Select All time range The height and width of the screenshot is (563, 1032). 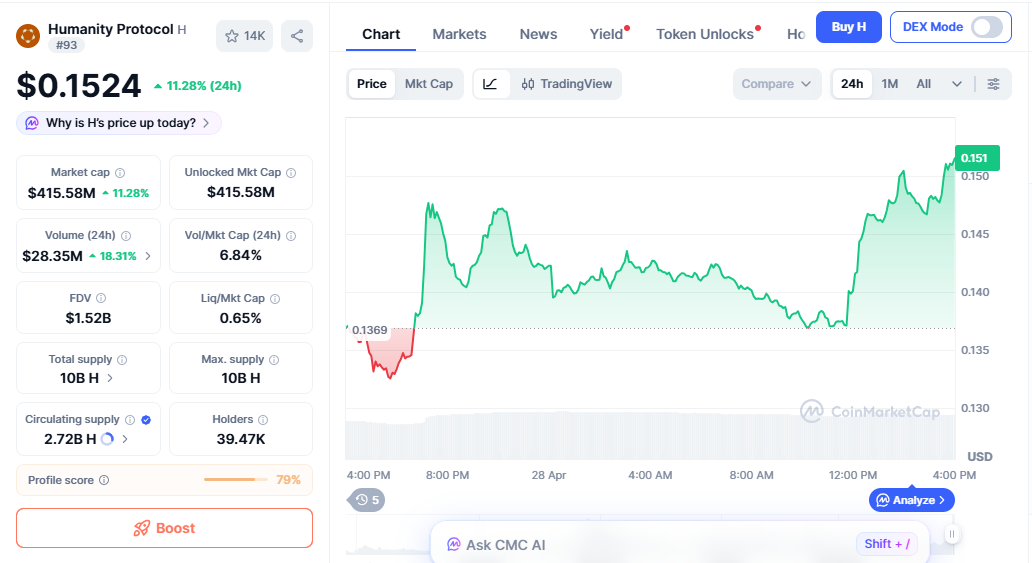(x=923, y=84)
